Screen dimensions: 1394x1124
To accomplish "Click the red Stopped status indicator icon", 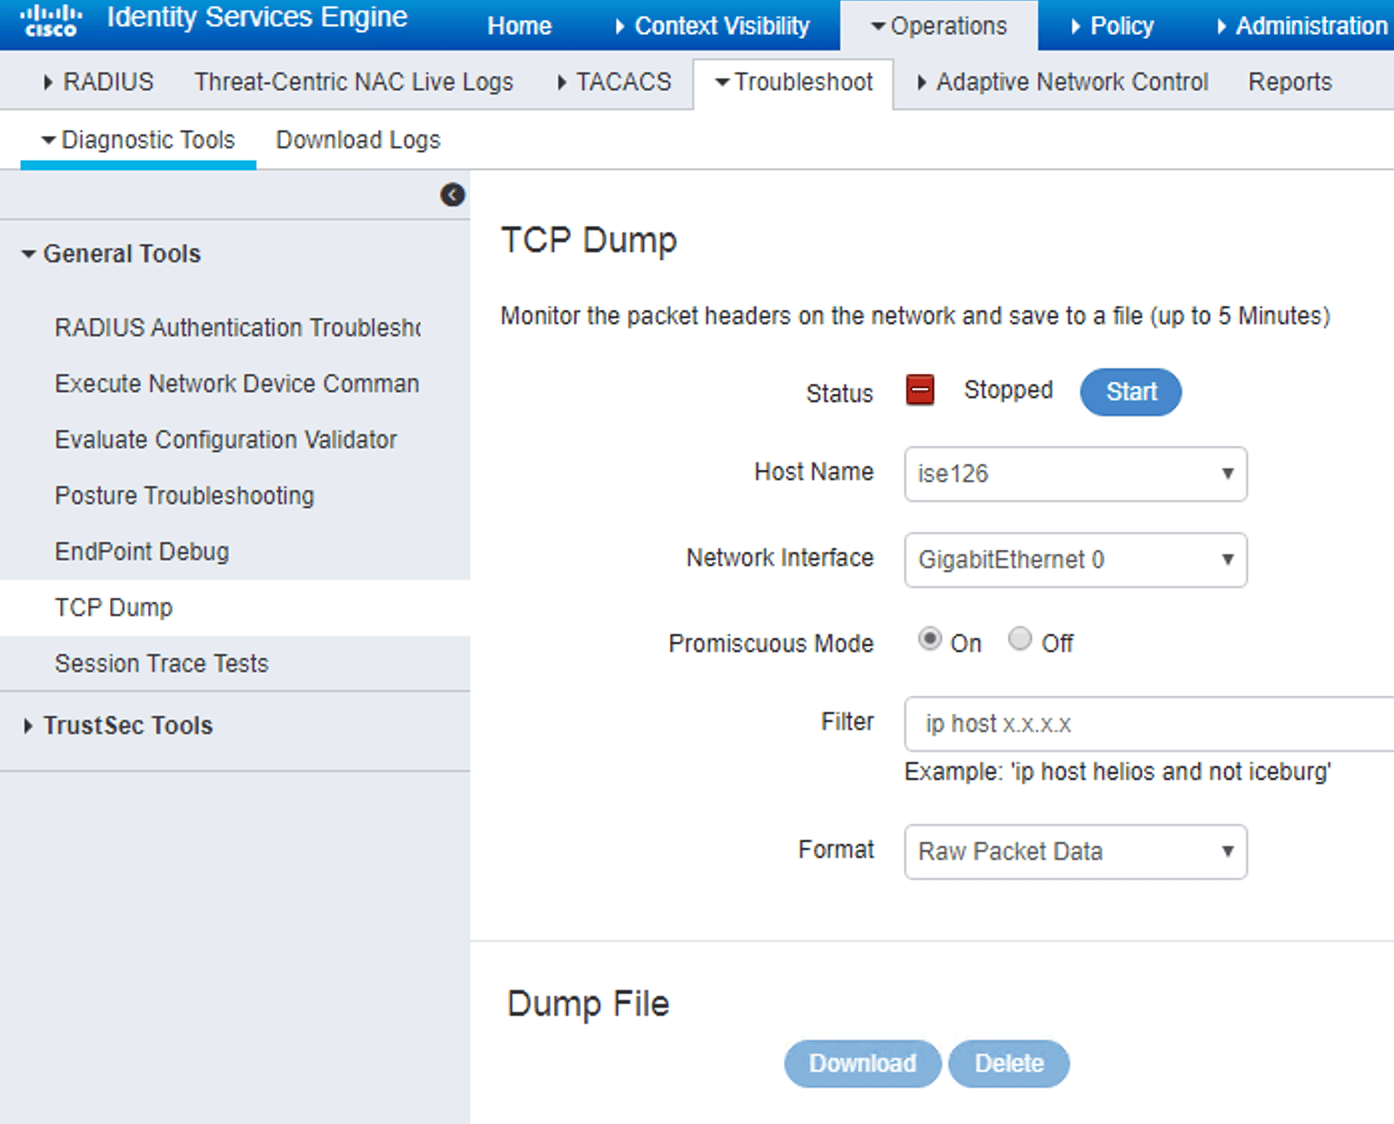I will pyautogui.click(x=919, y=390).
